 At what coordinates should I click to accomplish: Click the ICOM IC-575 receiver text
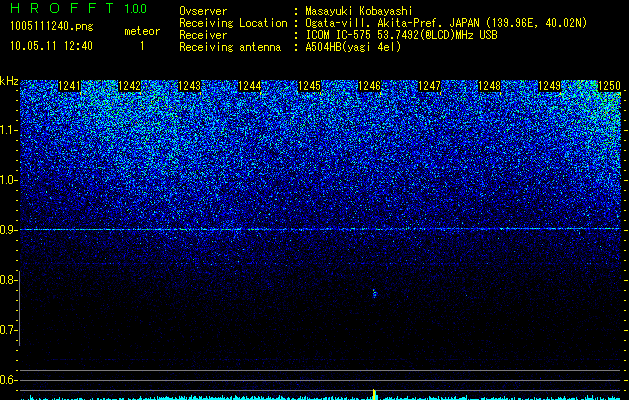[401, 35]
